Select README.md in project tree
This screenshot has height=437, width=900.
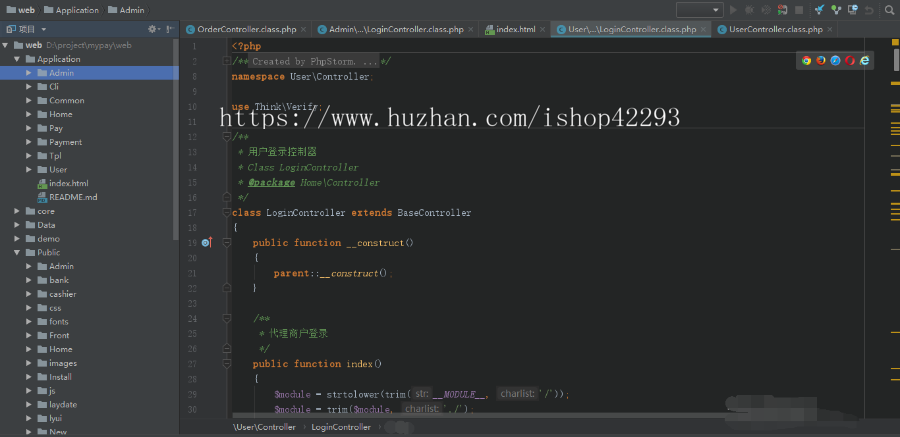[x=67, y=197]
